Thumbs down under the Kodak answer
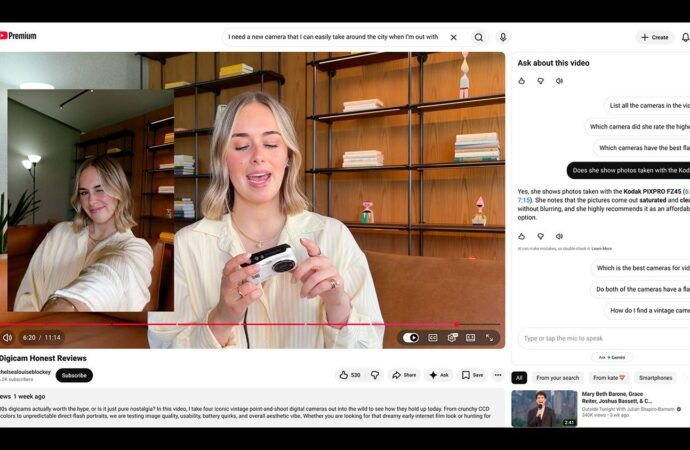Screen dimensions: 690x450 click(x=540, y=236)
